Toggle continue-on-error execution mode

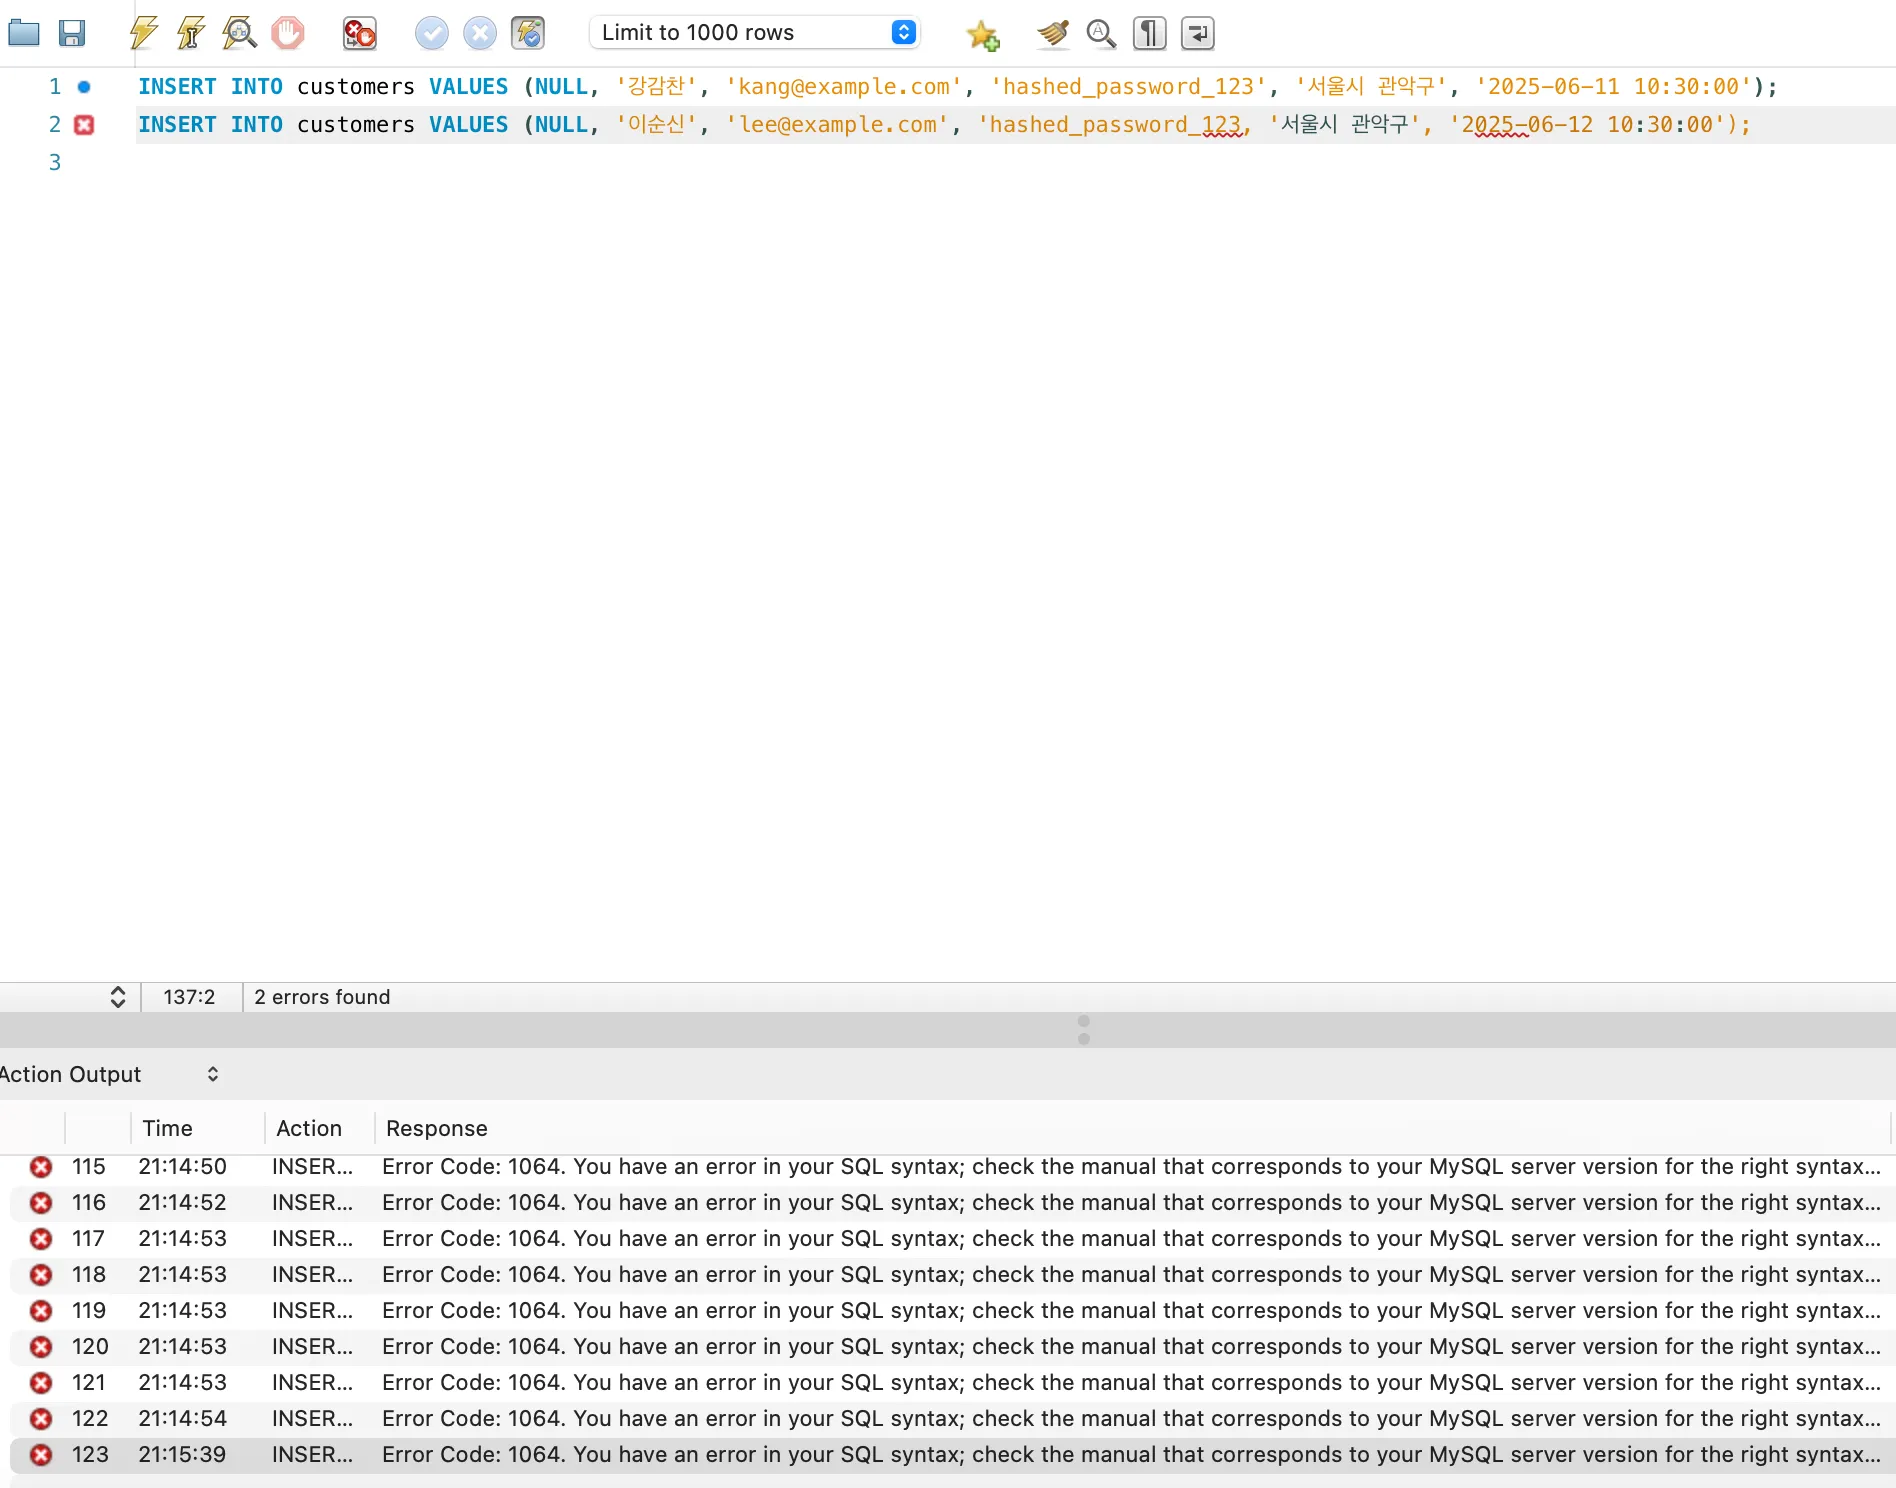click(x=359, y=33)
